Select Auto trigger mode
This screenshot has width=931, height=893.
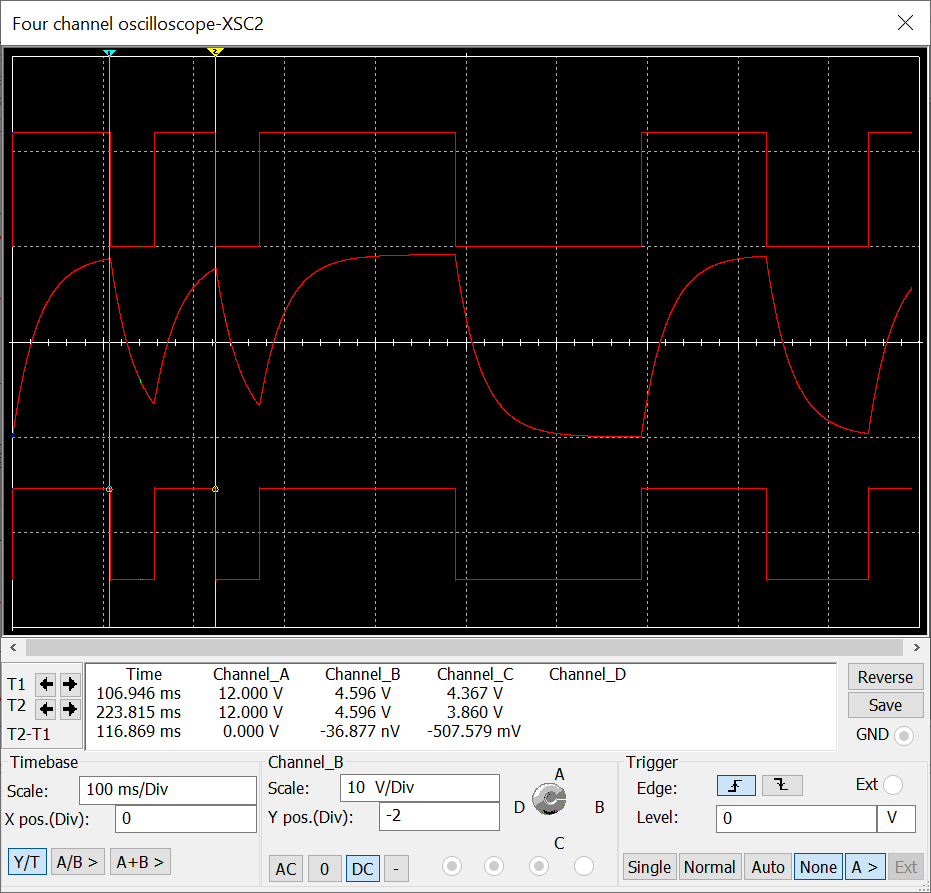coord(768,867)
